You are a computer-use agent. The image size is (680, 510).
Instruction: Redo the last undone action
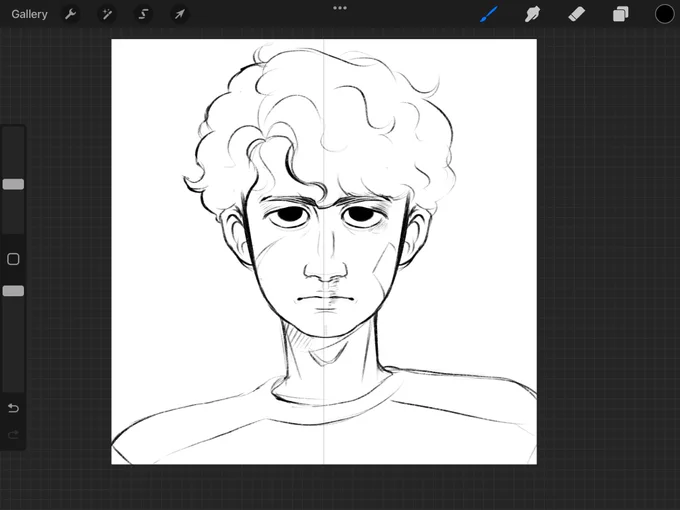[13, 434]
